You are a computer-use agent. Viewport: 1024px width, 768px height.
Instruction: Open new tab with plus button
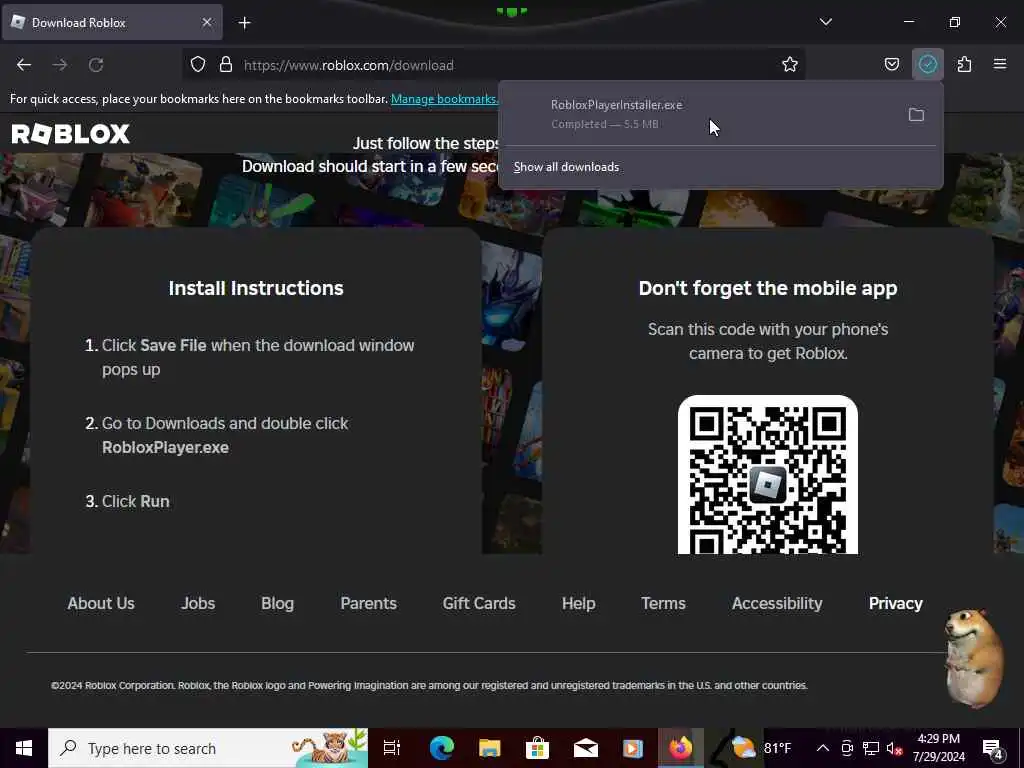tap(244, 23)
